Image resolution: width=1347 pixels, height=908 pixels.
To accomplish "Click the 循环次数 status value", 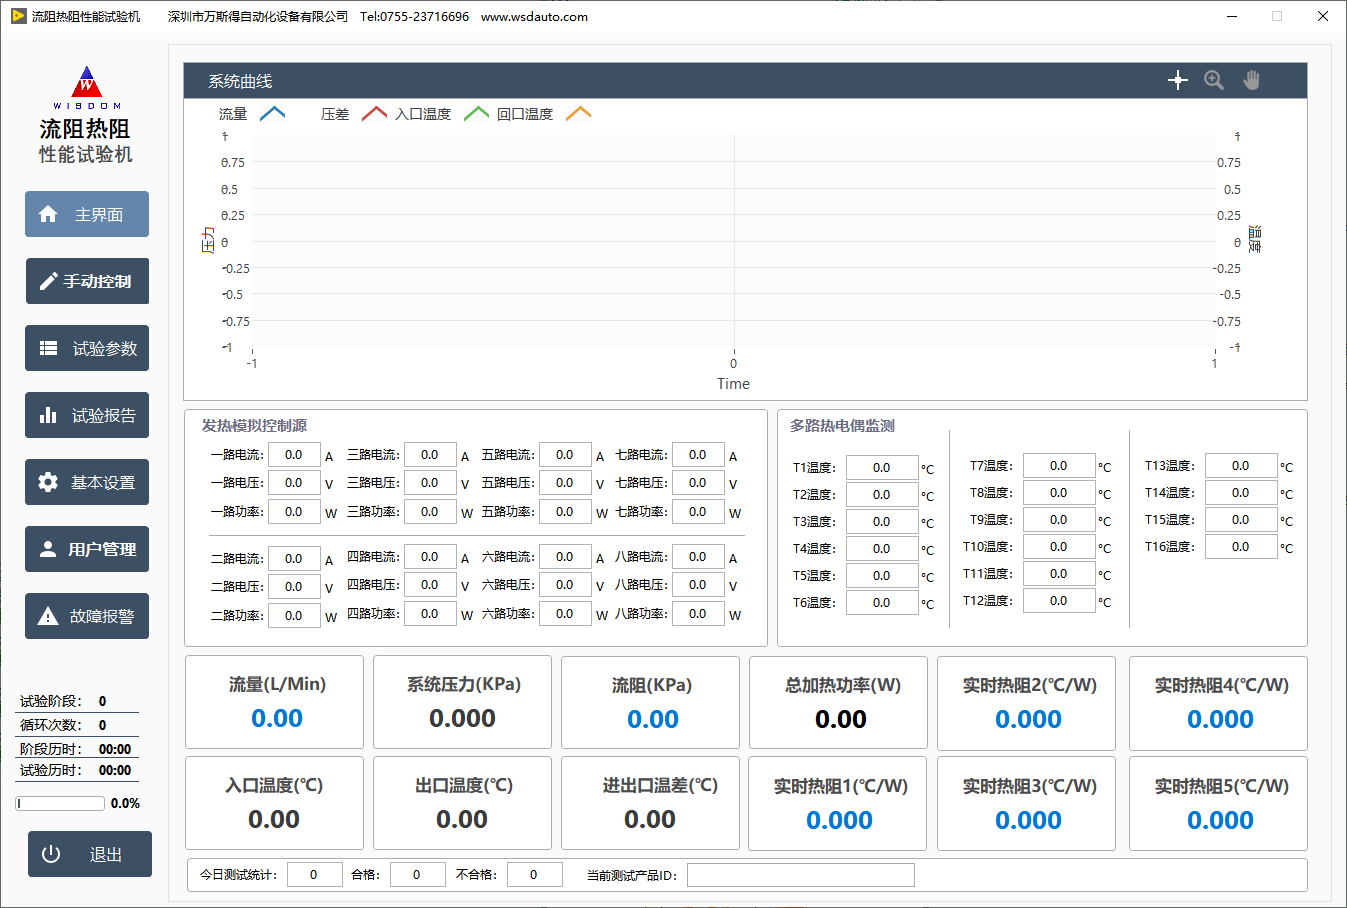I will (102, 725).
